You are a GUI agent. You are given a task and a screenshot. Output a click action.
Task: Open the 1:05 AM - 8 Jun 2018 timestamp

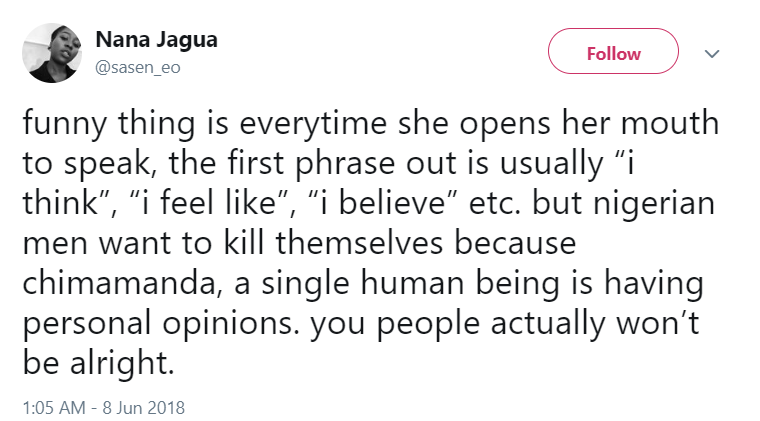tap(103, 407)
